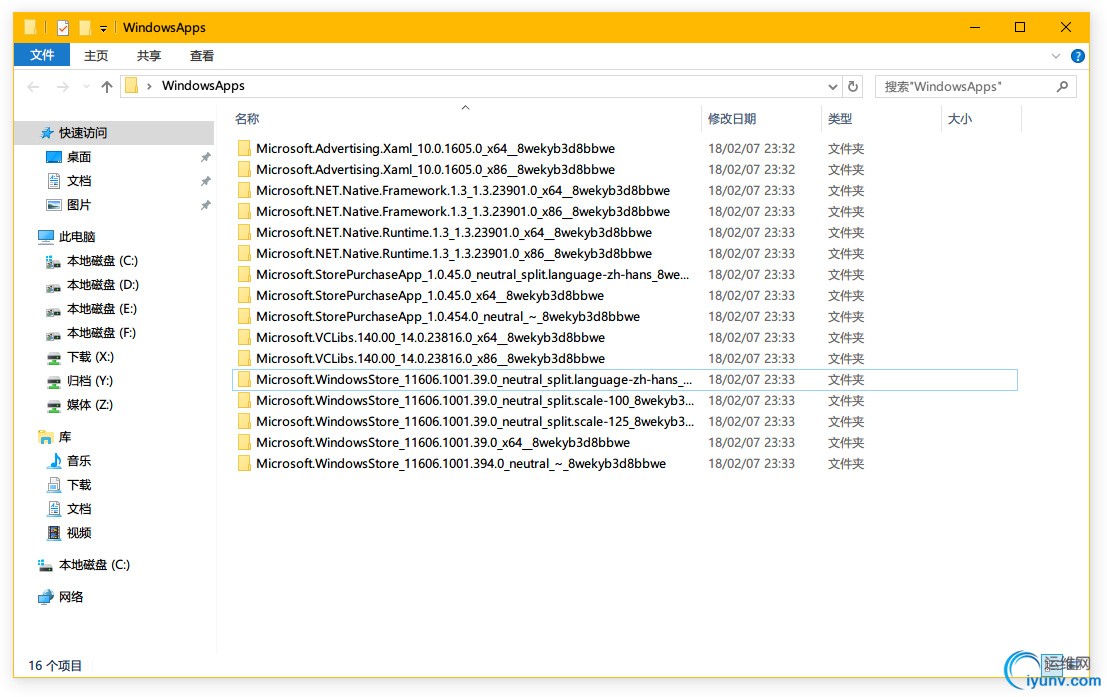Click the Up directory arrow icon

(107, 87)
